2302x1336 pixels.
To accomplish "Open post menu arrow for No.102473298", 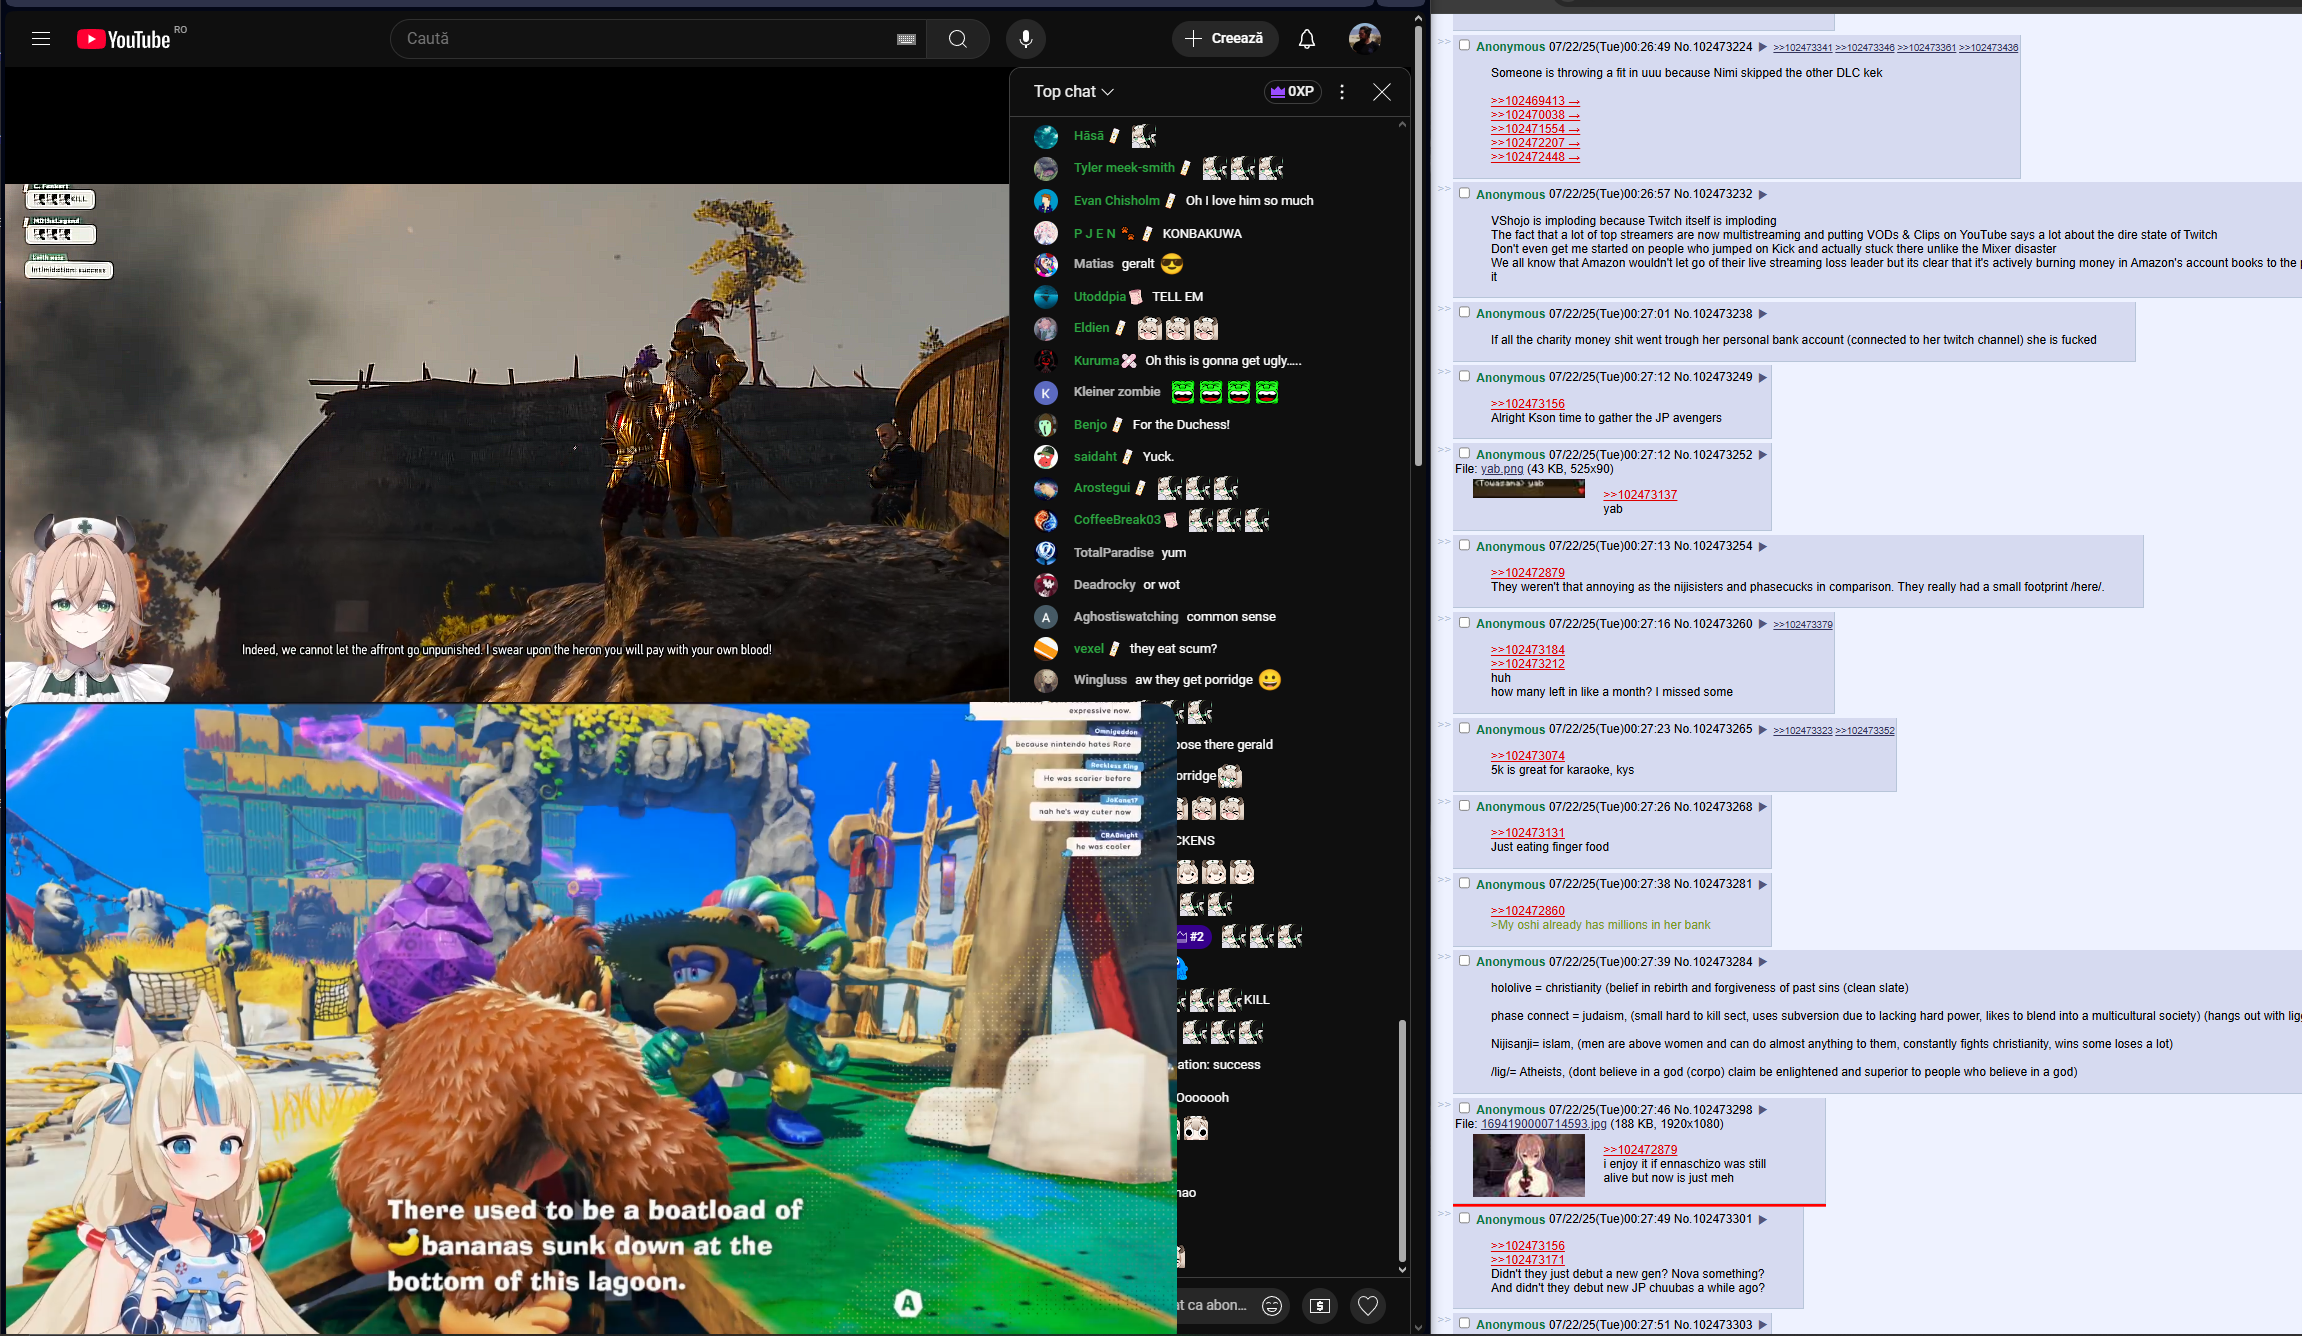I will click(x=1763, y=1110).
